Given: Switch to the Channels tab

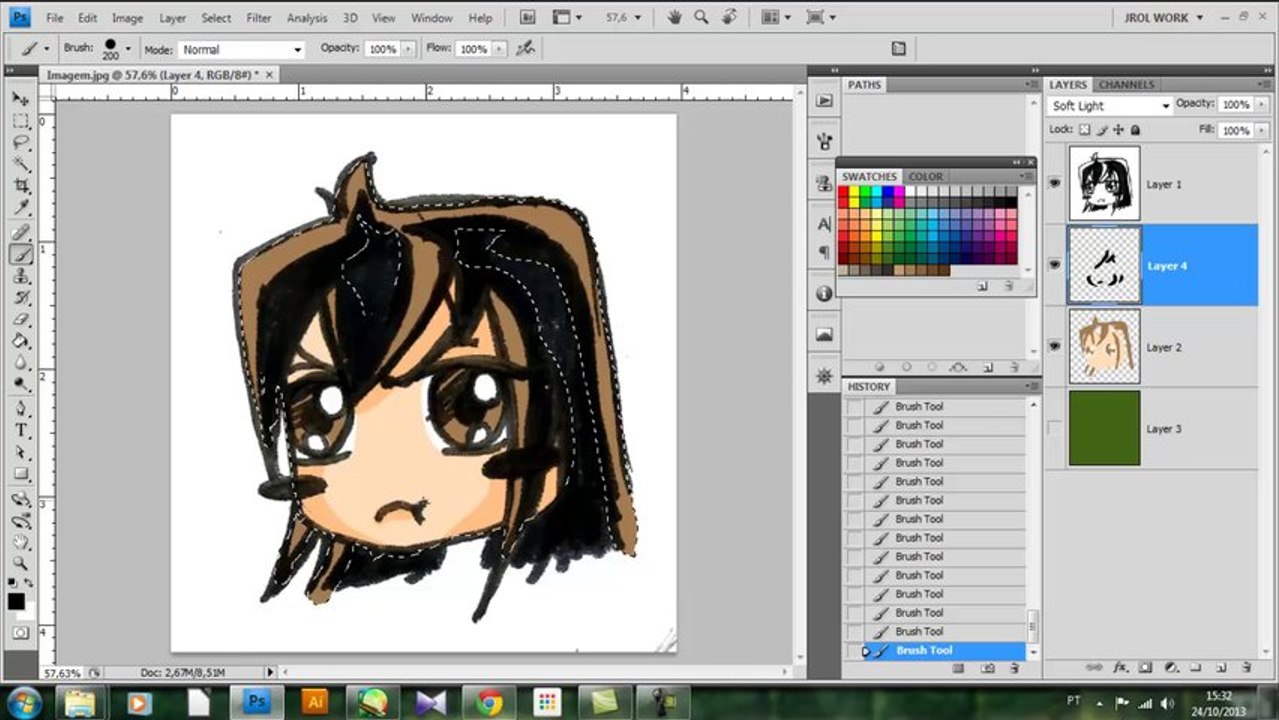Looking at the screenshot, I should tap(1126, 85).
